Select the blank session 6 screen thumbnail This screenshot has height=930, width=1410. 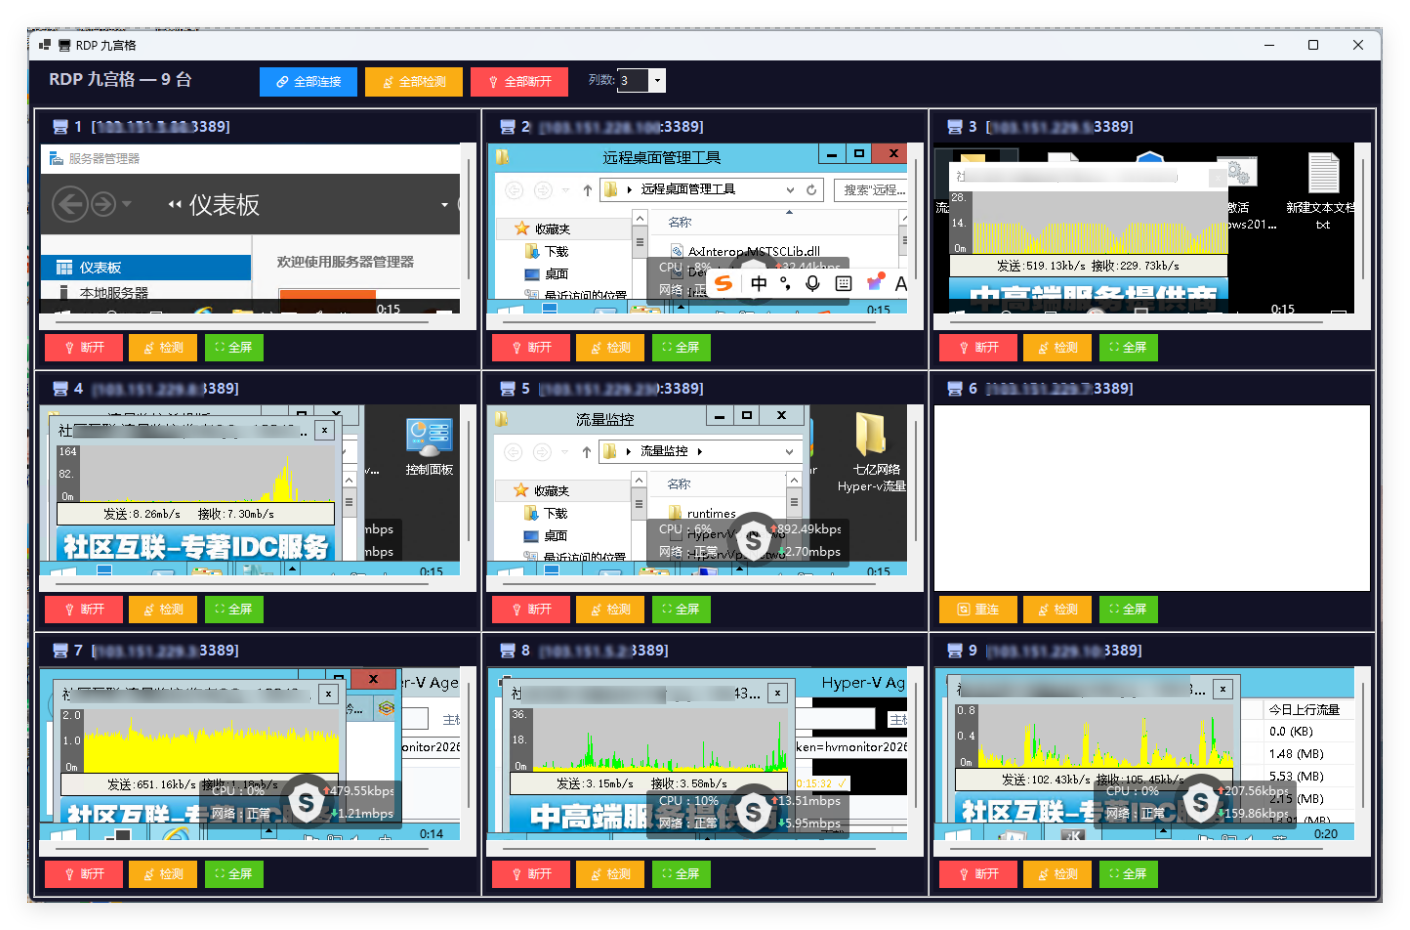click(1151, 498)
